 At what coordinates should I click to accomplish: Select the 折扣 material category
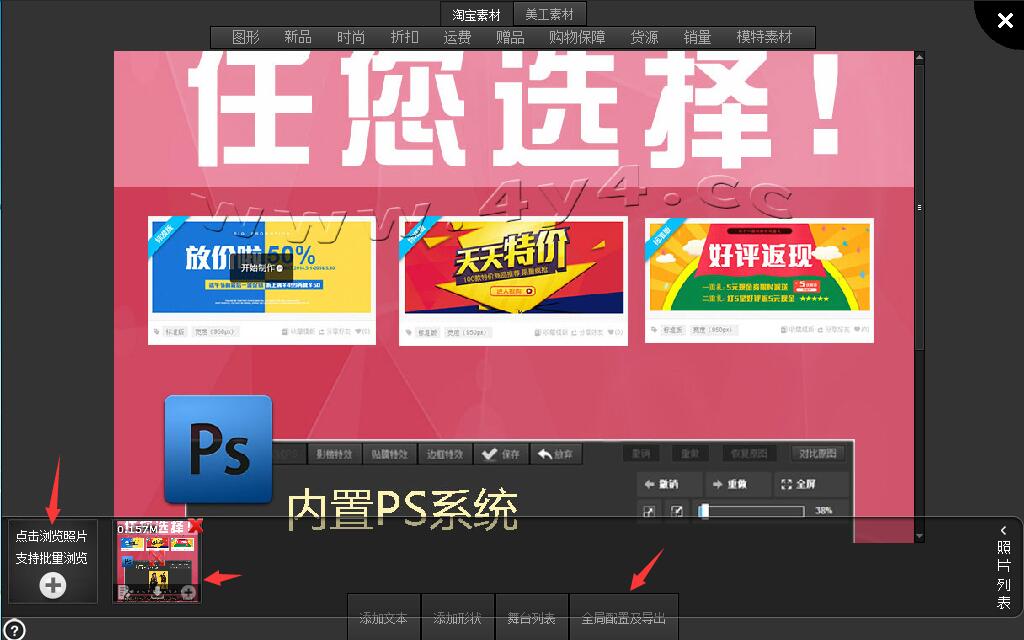click(404, 37)
